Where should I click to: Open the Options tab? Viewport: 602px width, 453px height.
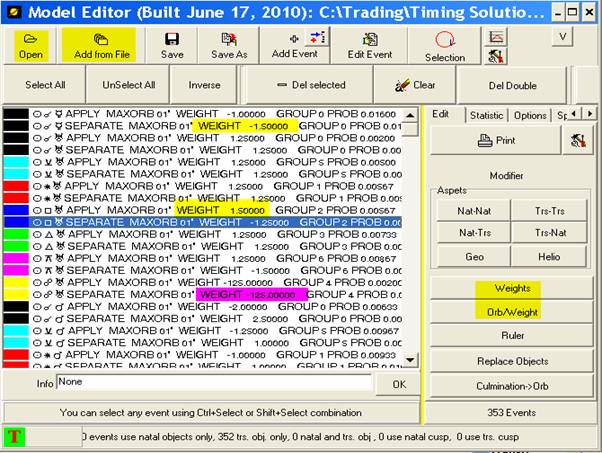click(x=530, y=115)
